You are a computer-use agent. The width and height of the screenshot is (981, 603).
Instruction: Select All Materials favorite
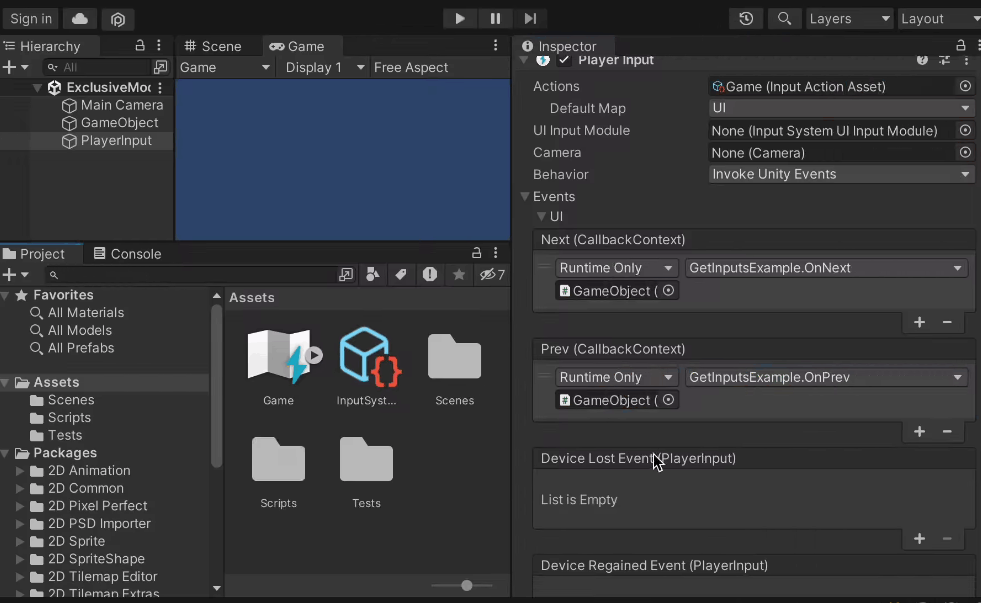(x=77, y=312)
